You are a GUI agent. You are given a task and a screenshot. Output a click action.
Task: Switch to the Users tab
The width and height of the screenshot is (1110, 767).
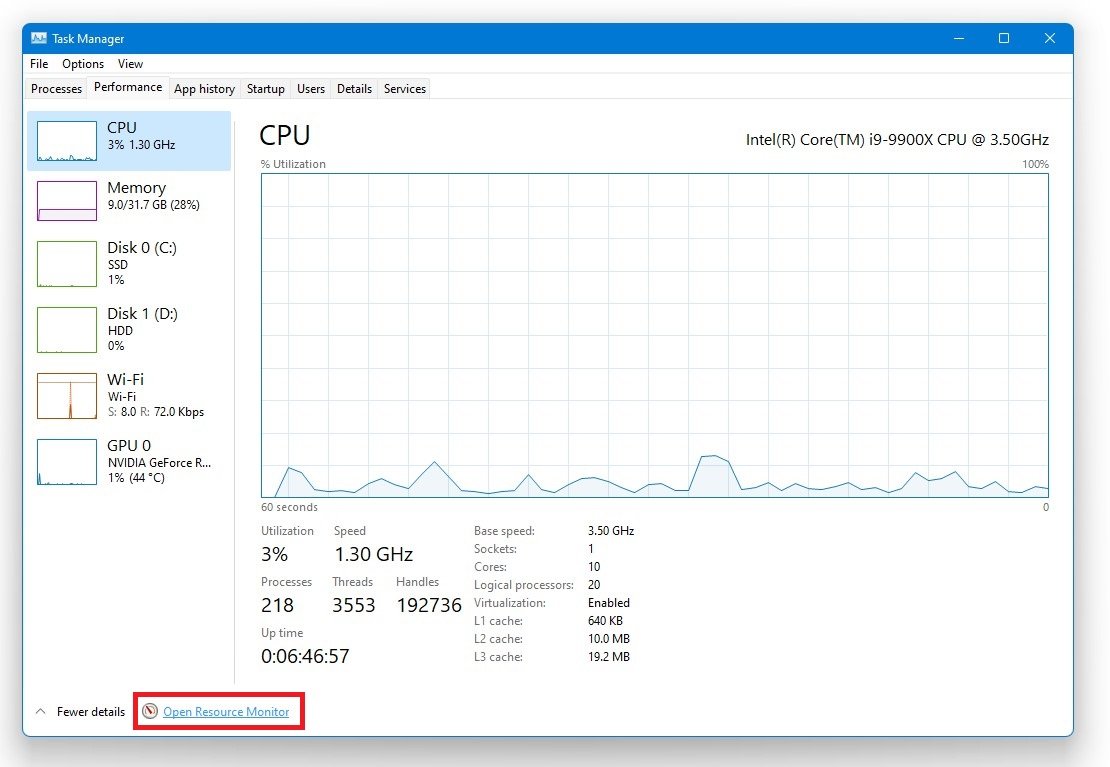[310, 88]
